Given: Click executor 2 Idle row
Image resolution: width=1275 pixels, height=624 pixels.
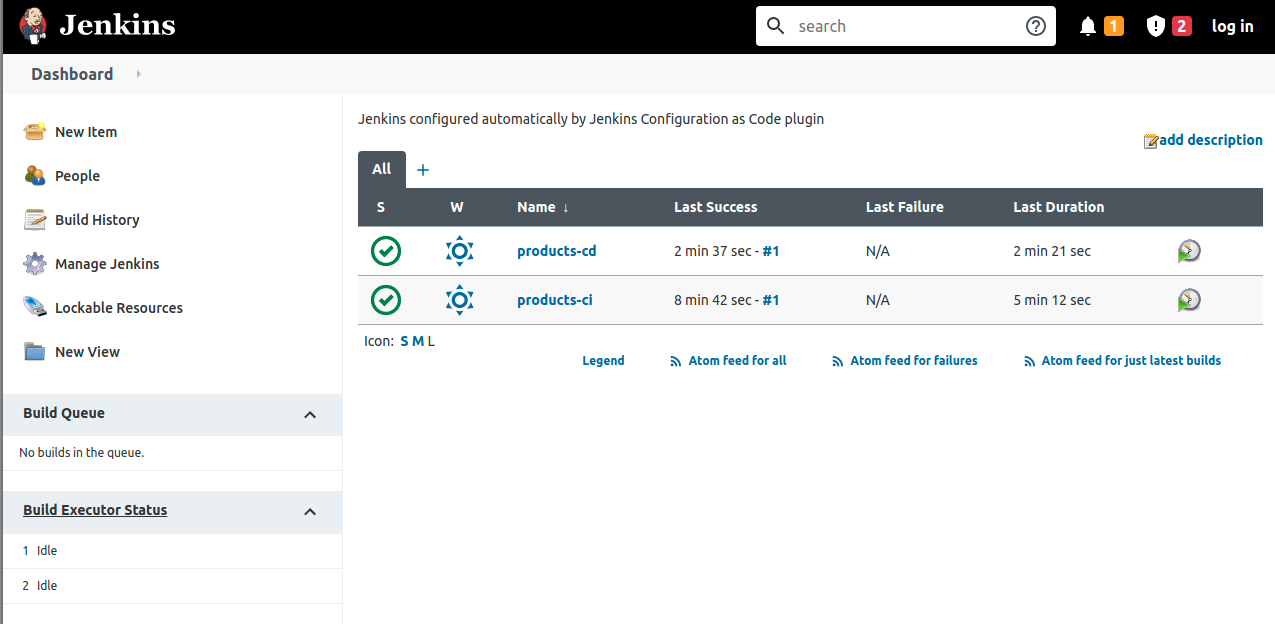Looking at the screenshot, I should pyautogui.click(x=172, y=586).
